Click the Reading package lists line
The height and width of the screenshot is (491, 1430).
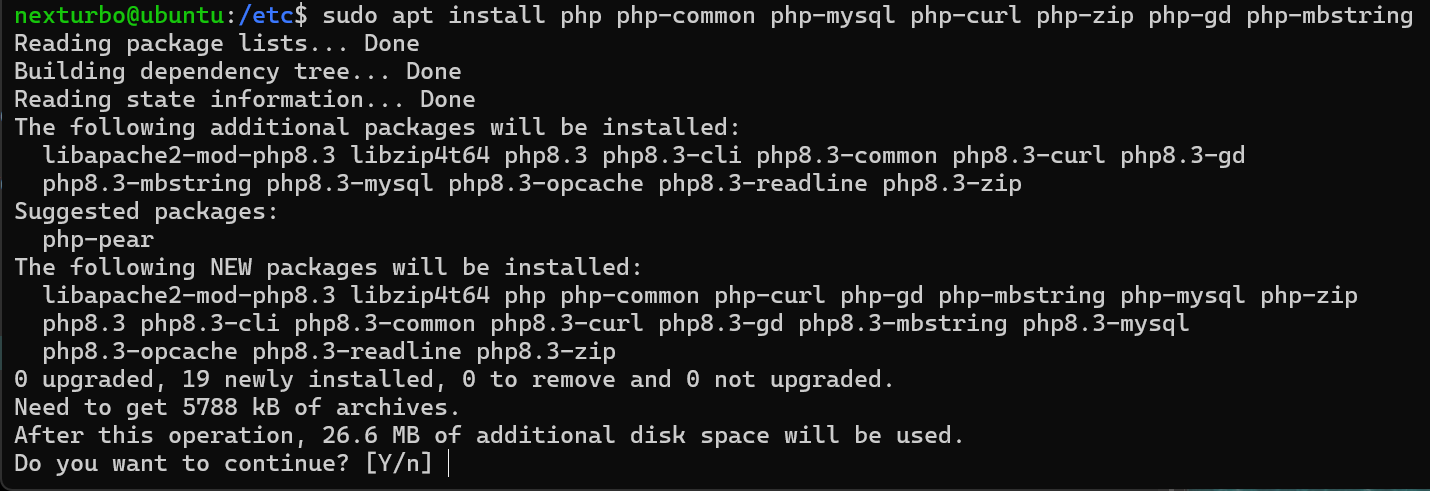click(217, 44)
